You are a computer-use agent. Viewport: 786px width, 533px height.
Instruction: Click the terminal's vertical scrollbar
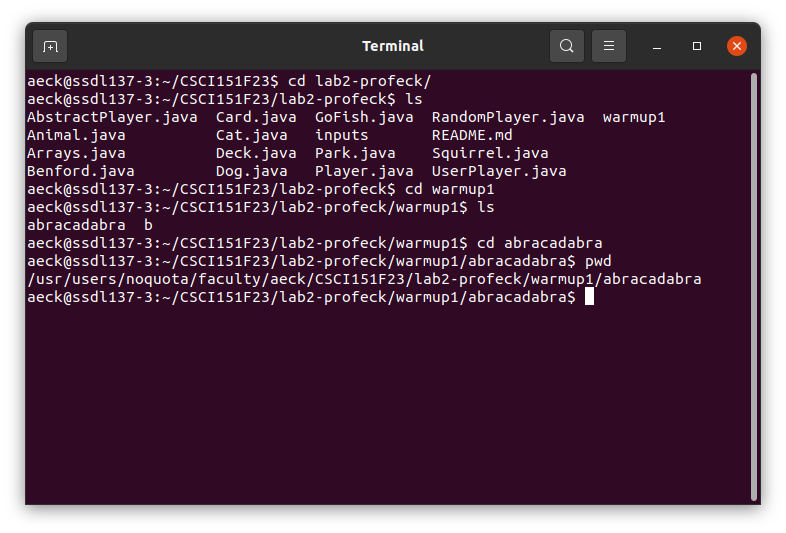point(753,286)
